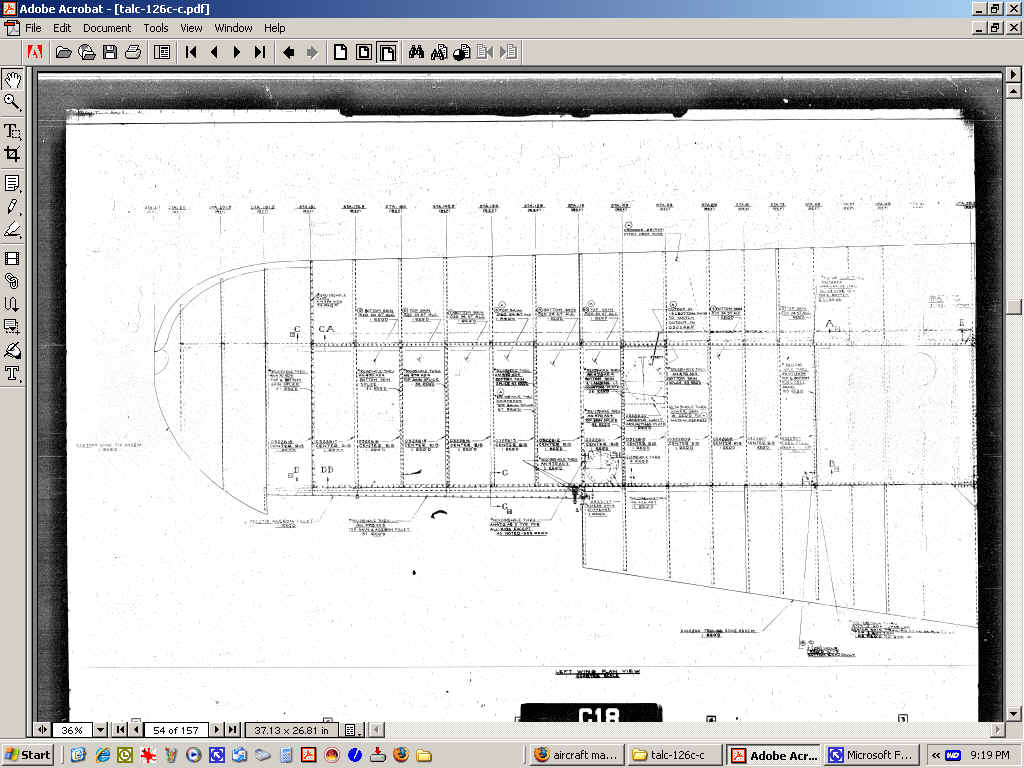Select the Hand tool

[x=13, y=80]
